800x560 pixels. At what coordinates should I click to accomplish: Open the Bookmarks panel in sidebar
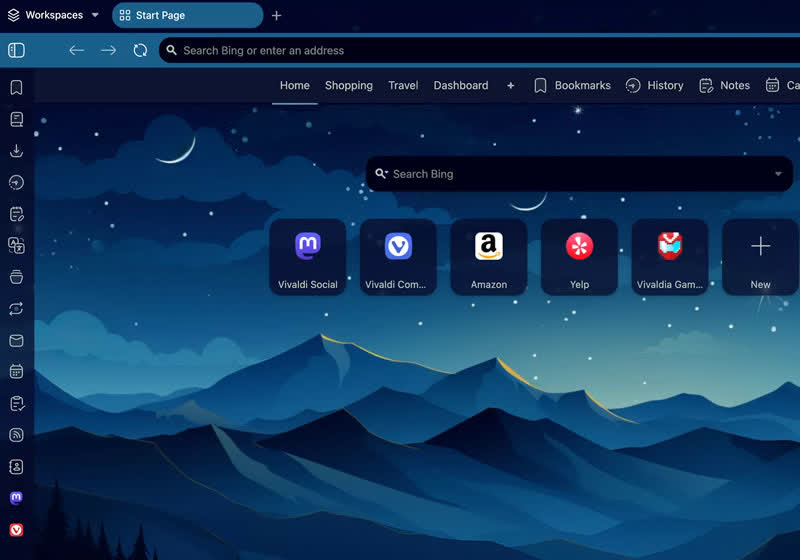coord(16,87)
